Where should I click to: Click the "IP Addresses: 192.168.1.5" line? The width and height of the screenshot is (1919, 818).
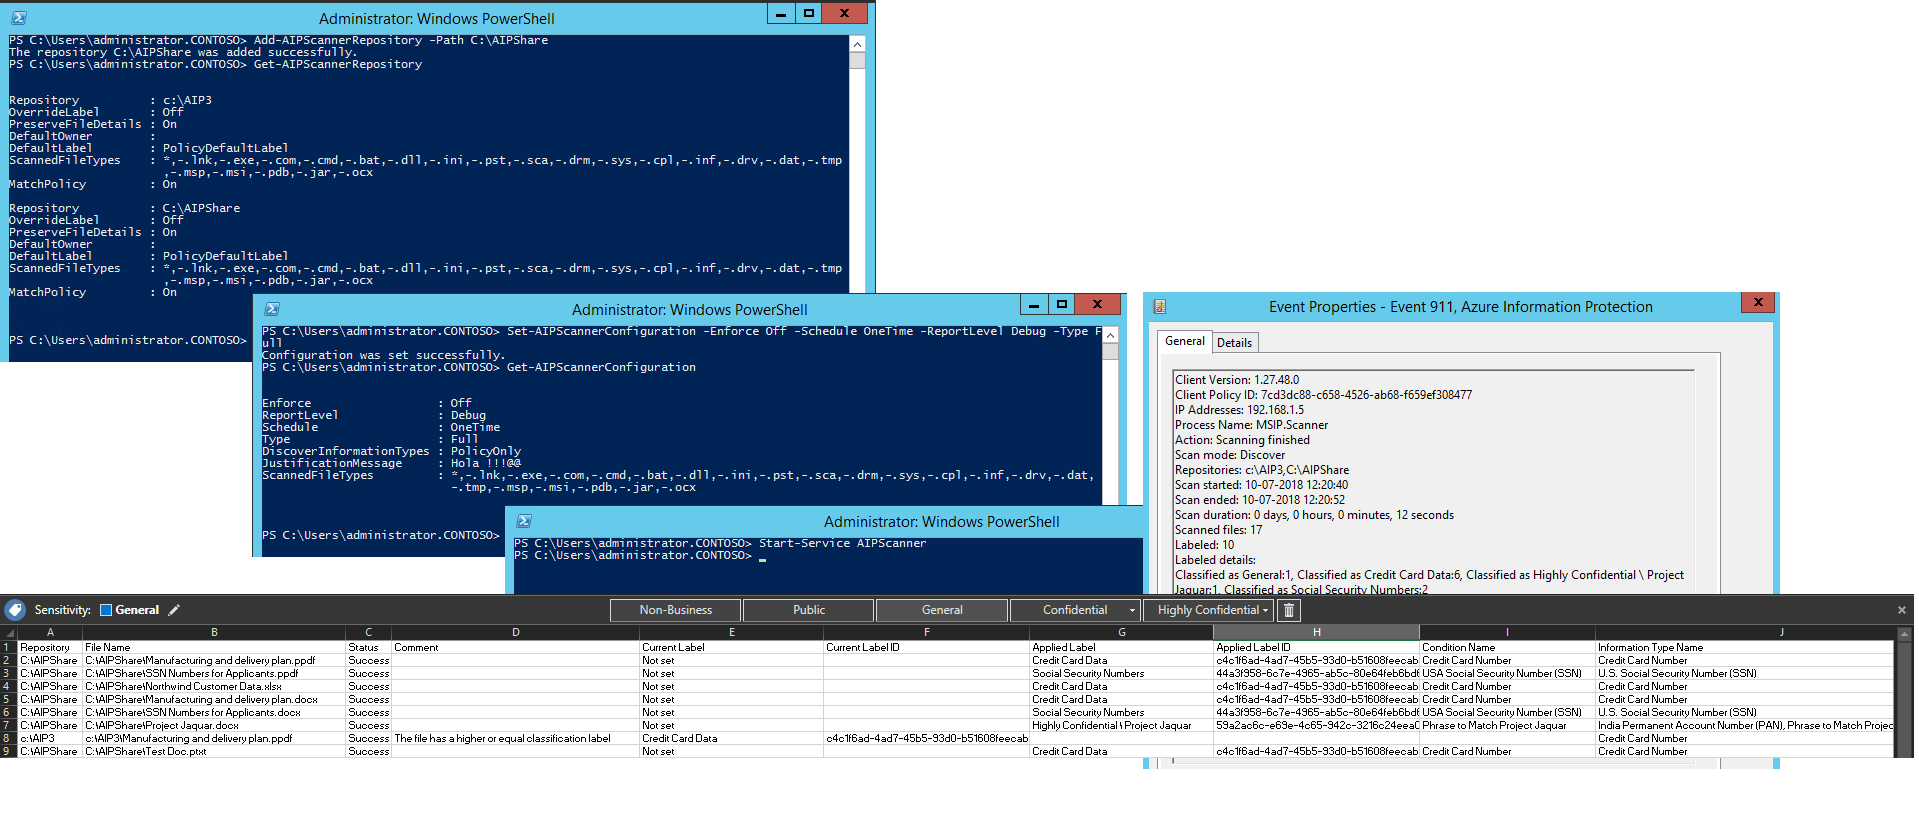pos(1239,410)
